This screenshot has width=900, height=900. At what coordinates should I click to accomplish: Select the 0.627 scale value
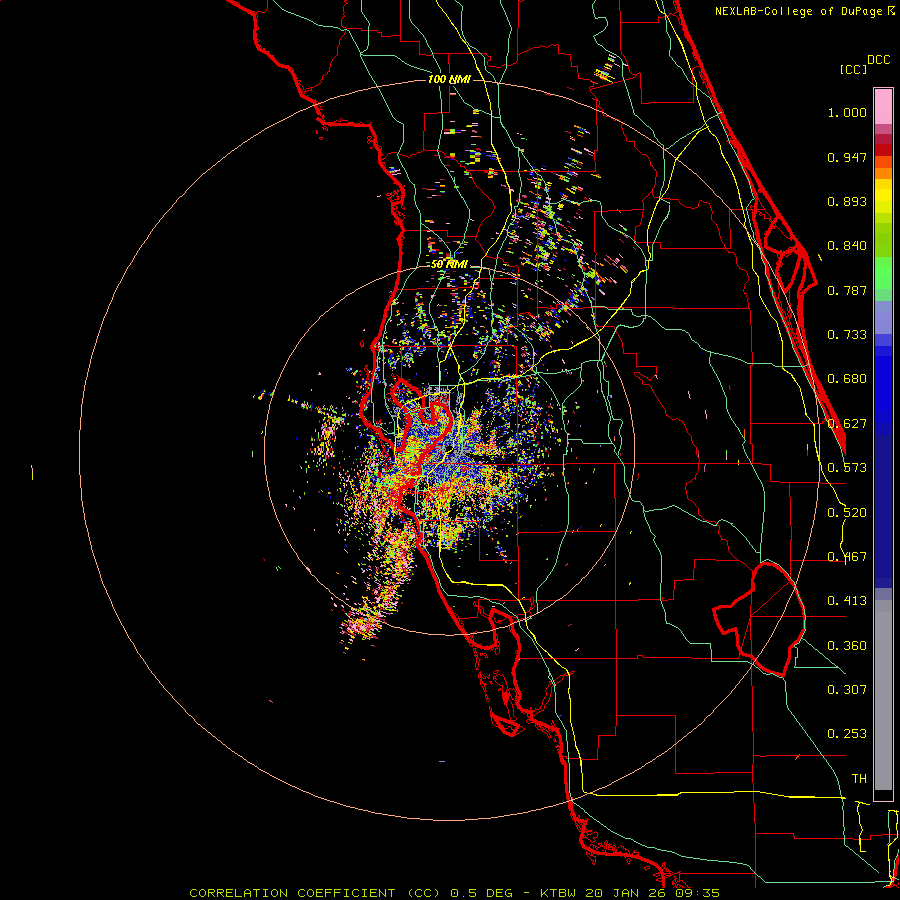coord(847,424)
